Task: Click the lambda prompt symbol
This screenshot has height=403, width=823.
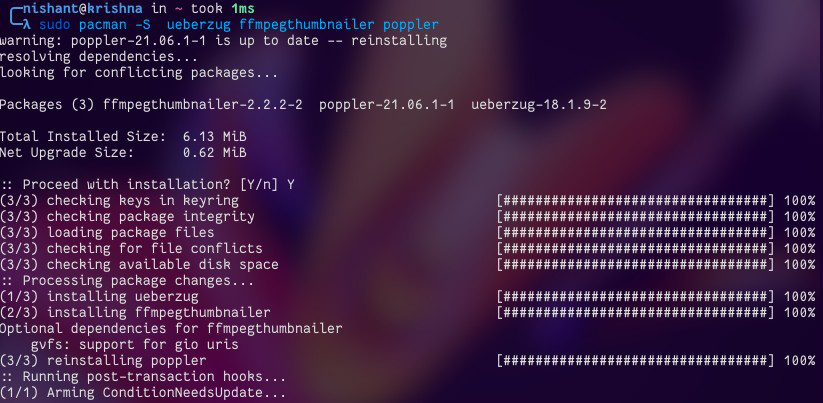Action: (27, 25)
